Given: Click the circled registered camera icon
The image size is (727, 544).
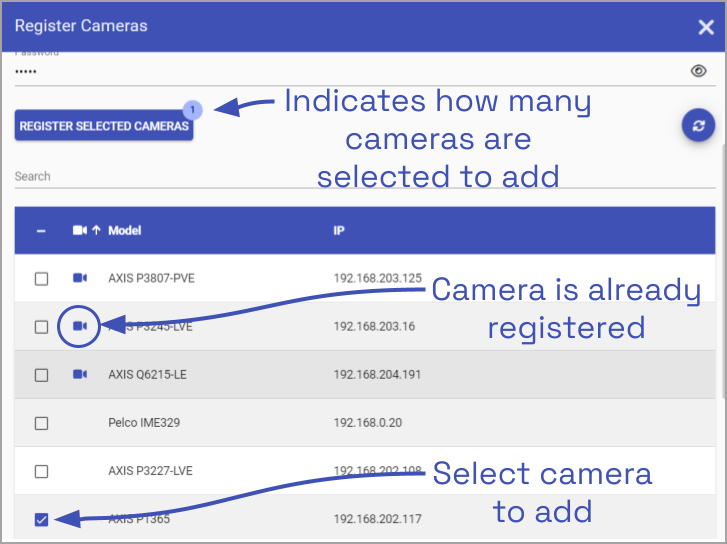Looking at the screenshot, I should click(80, 326).
